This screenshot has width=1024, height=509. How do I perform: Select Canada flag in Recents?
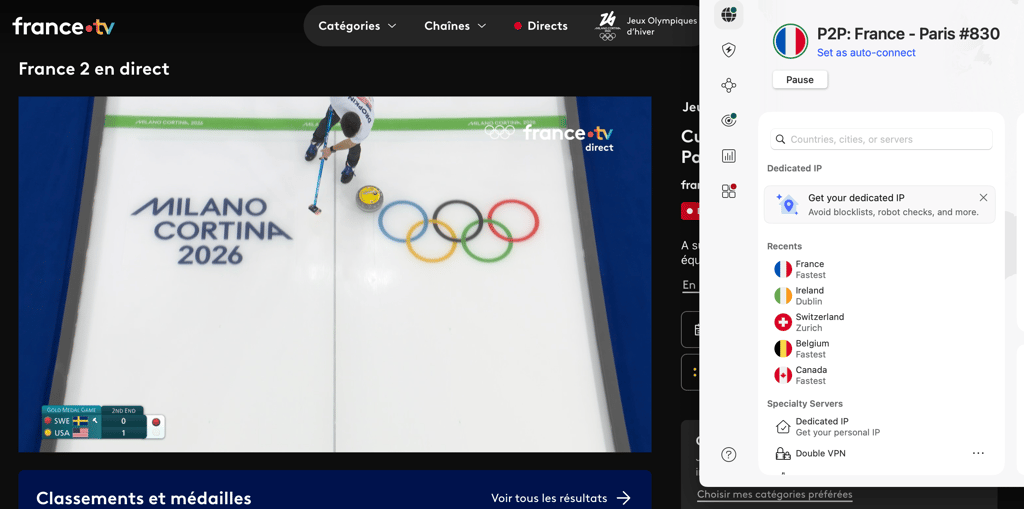tap(782, 375)
